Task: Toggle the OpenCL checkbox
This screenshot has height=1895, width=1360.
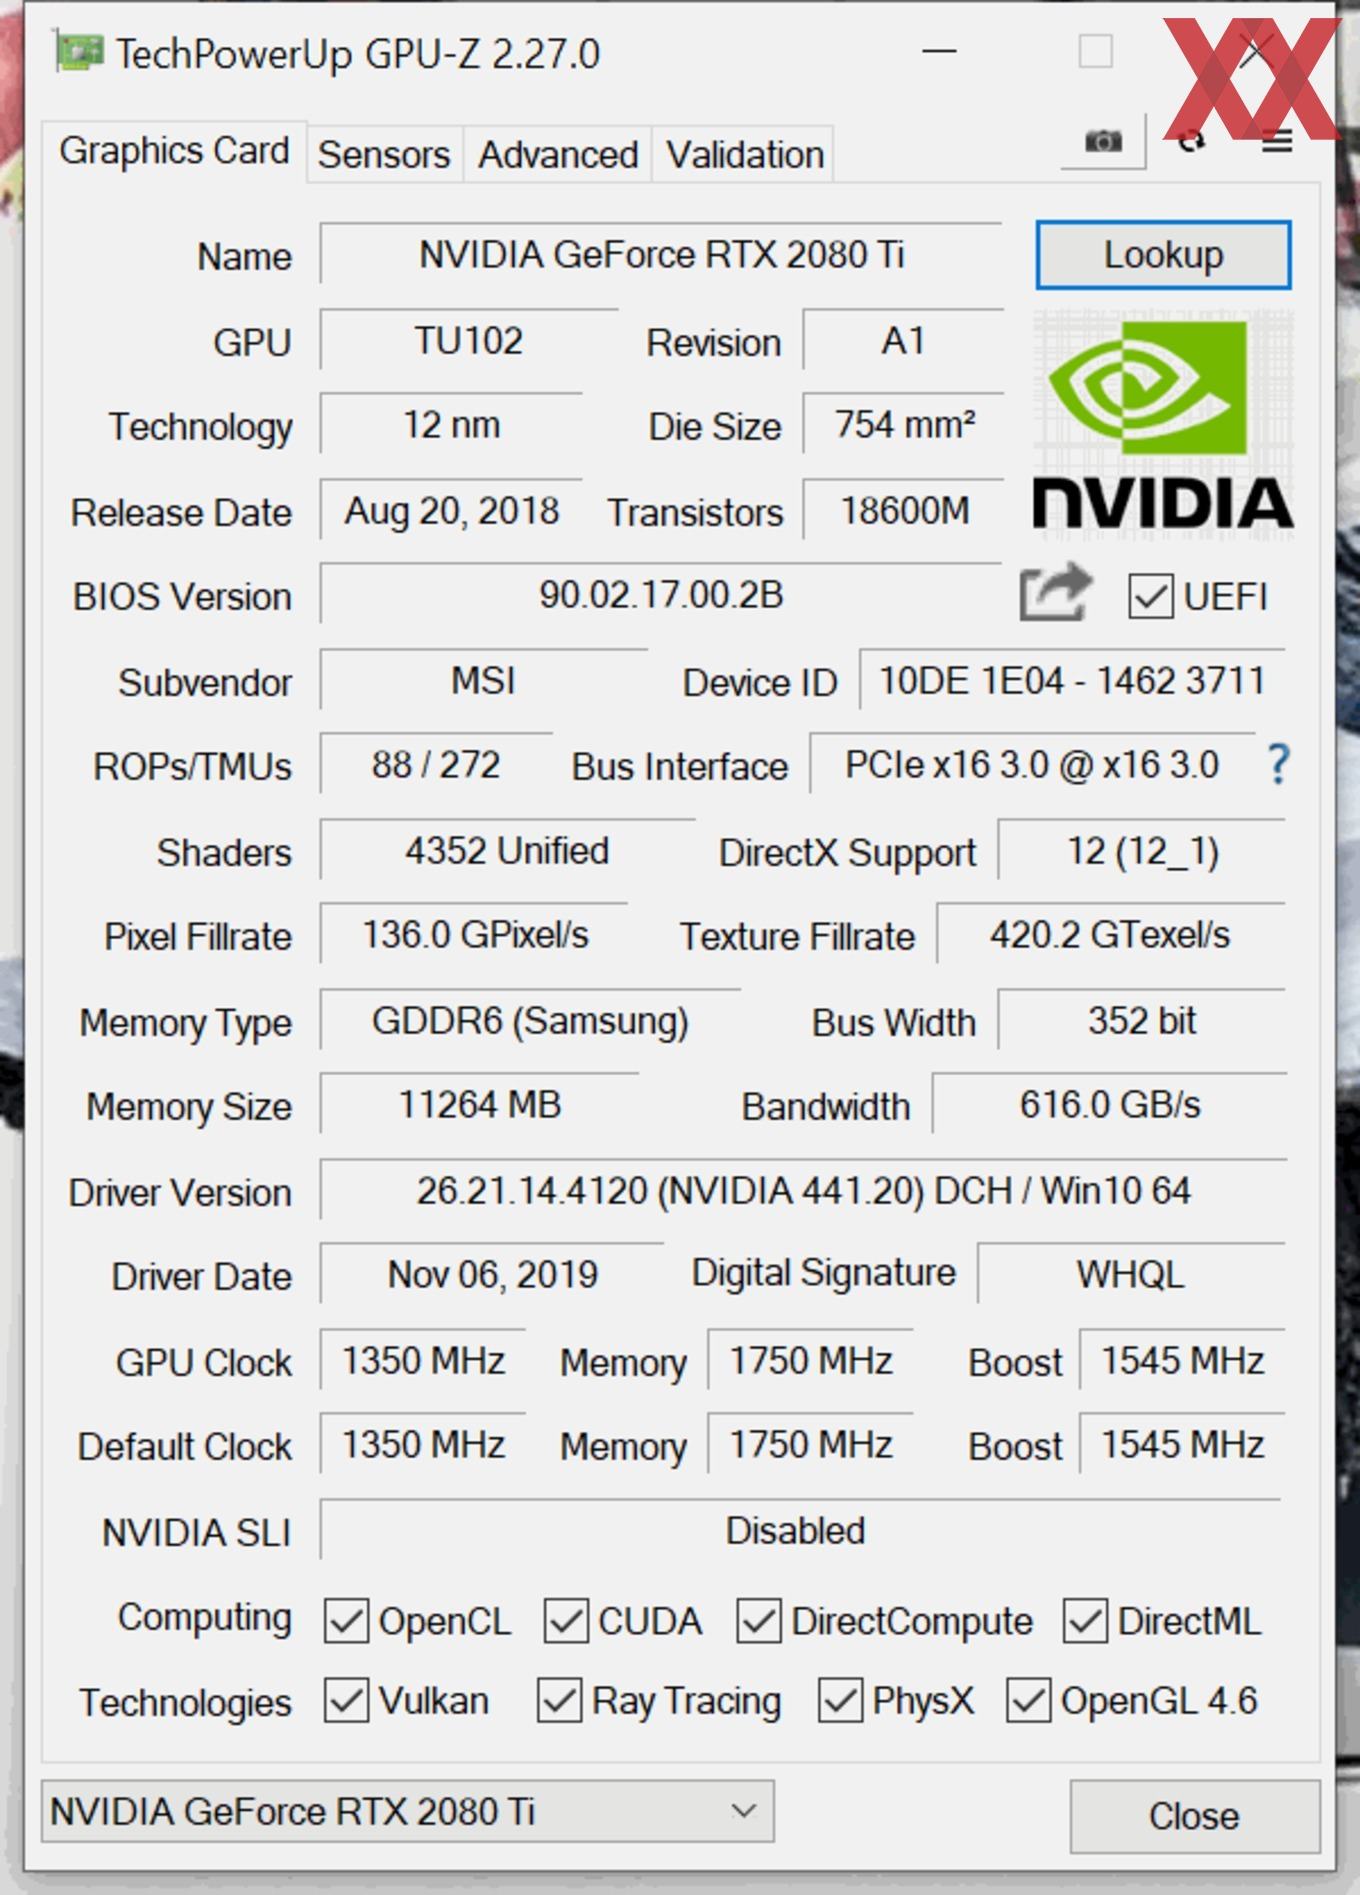Action: click(x=346, y=1621)
